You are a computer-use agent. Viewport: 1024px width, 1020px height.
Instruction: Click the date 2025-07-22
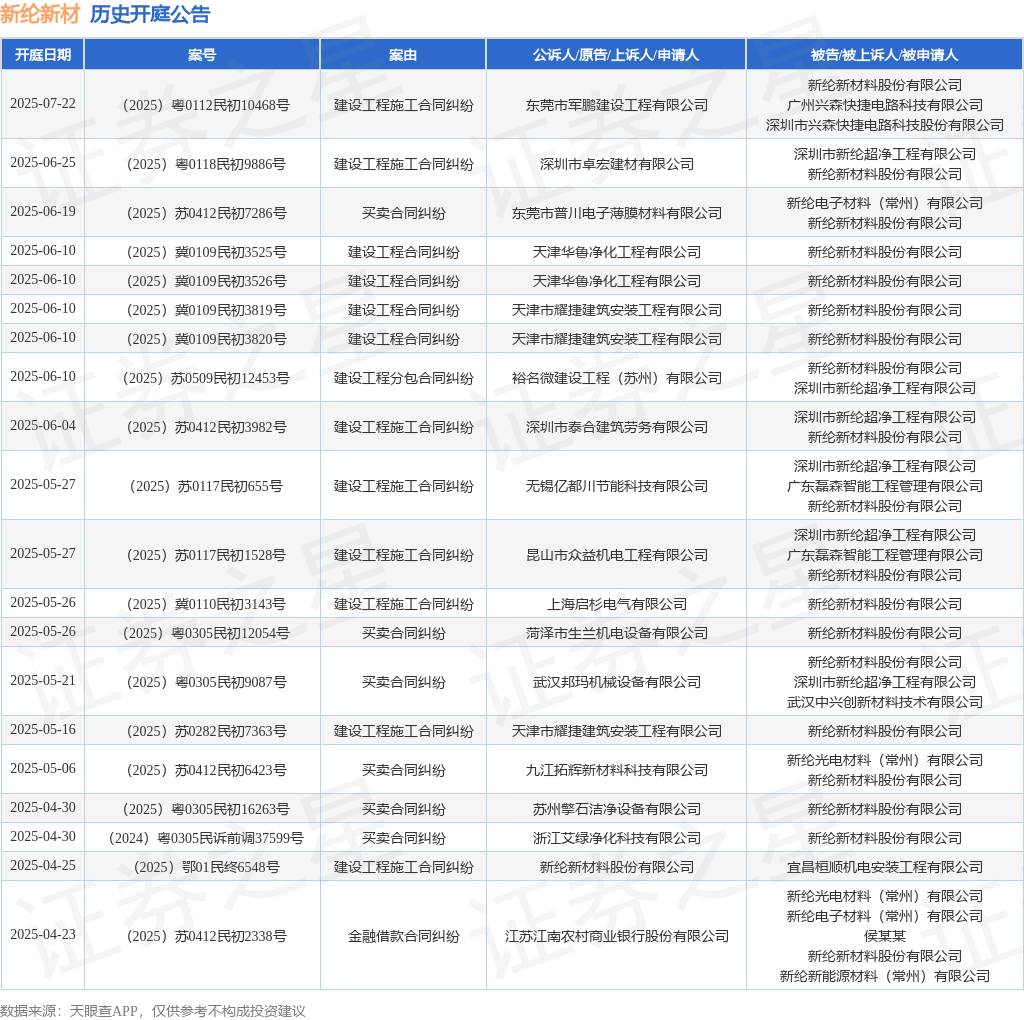pyautogui.click(x=43, y=104)
